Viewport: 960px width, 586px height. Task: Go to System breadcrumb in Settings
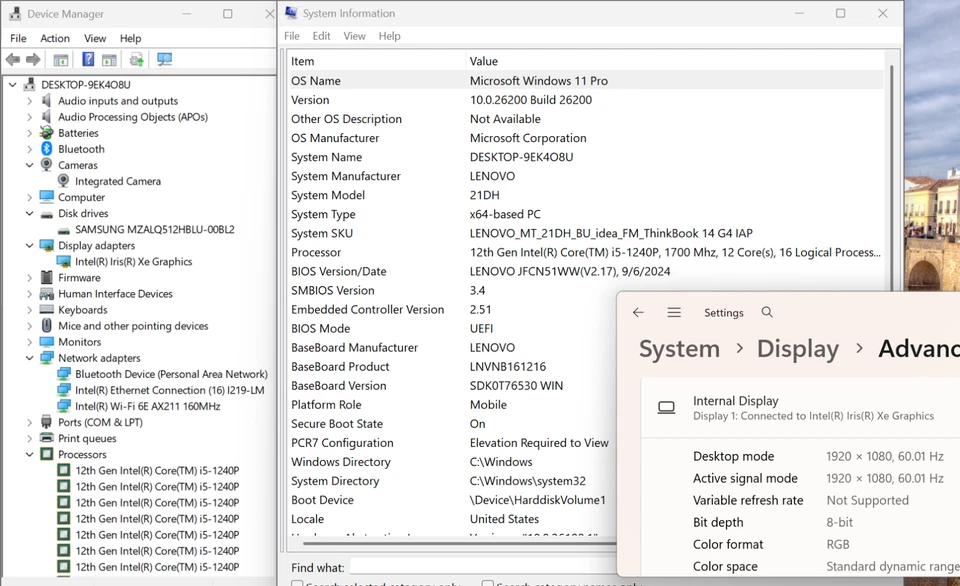click(x=680, y=348)
